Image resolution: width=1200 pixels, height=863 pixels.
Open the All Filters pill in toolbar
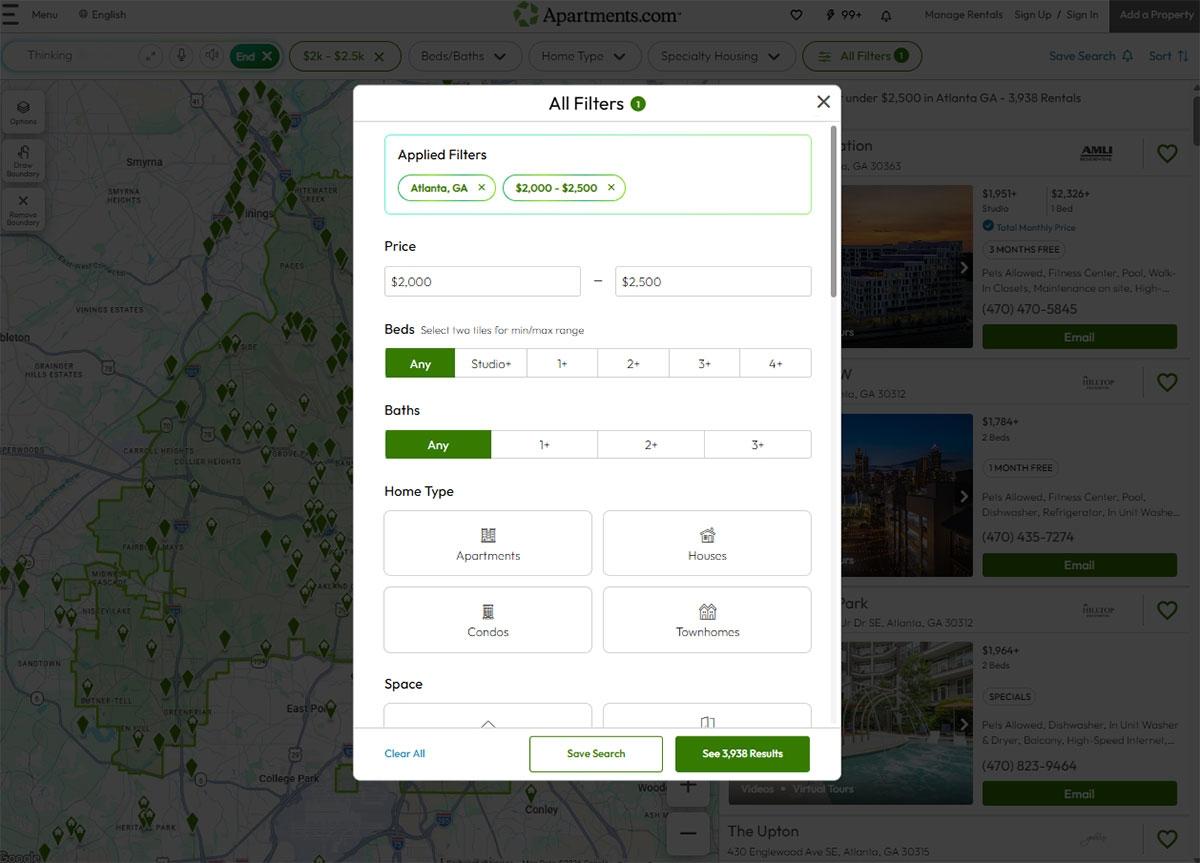[x=861, y=56]
